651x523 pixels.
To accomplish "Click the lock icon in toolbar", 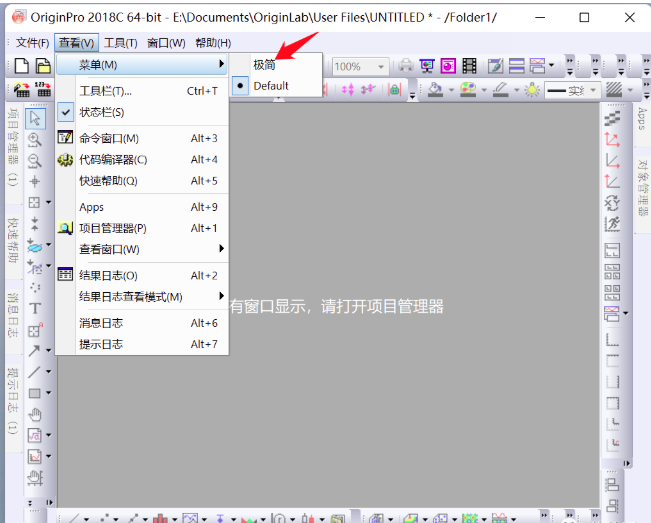I will 394,89.
